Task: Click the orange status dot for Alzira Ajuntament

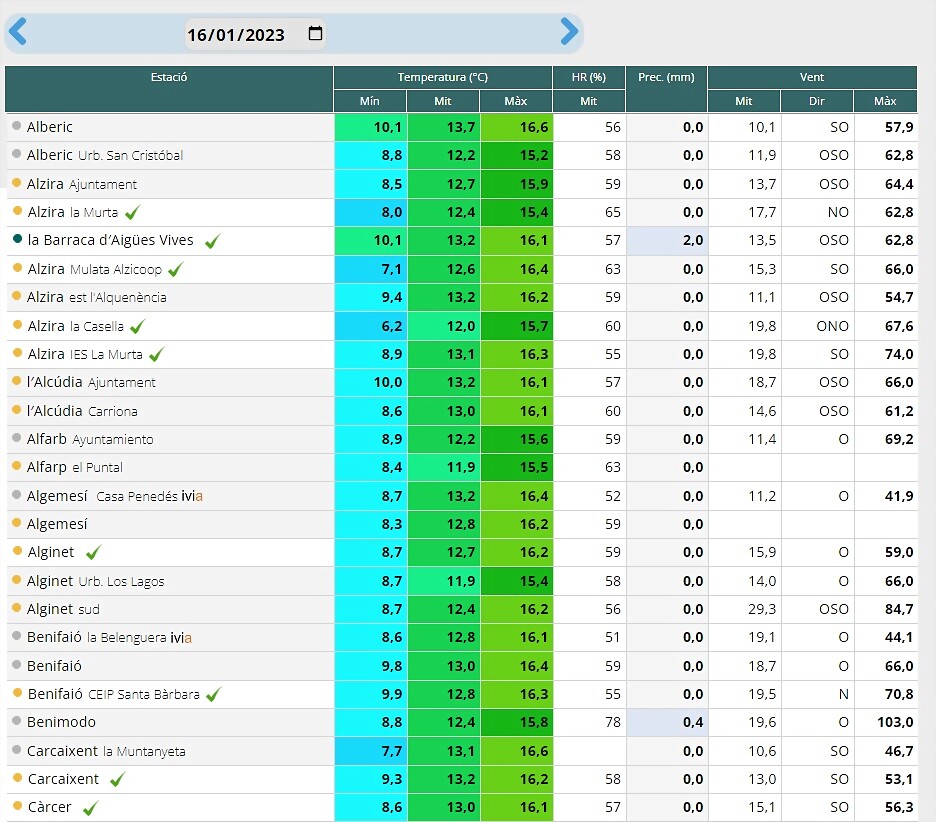Action: 17,183
